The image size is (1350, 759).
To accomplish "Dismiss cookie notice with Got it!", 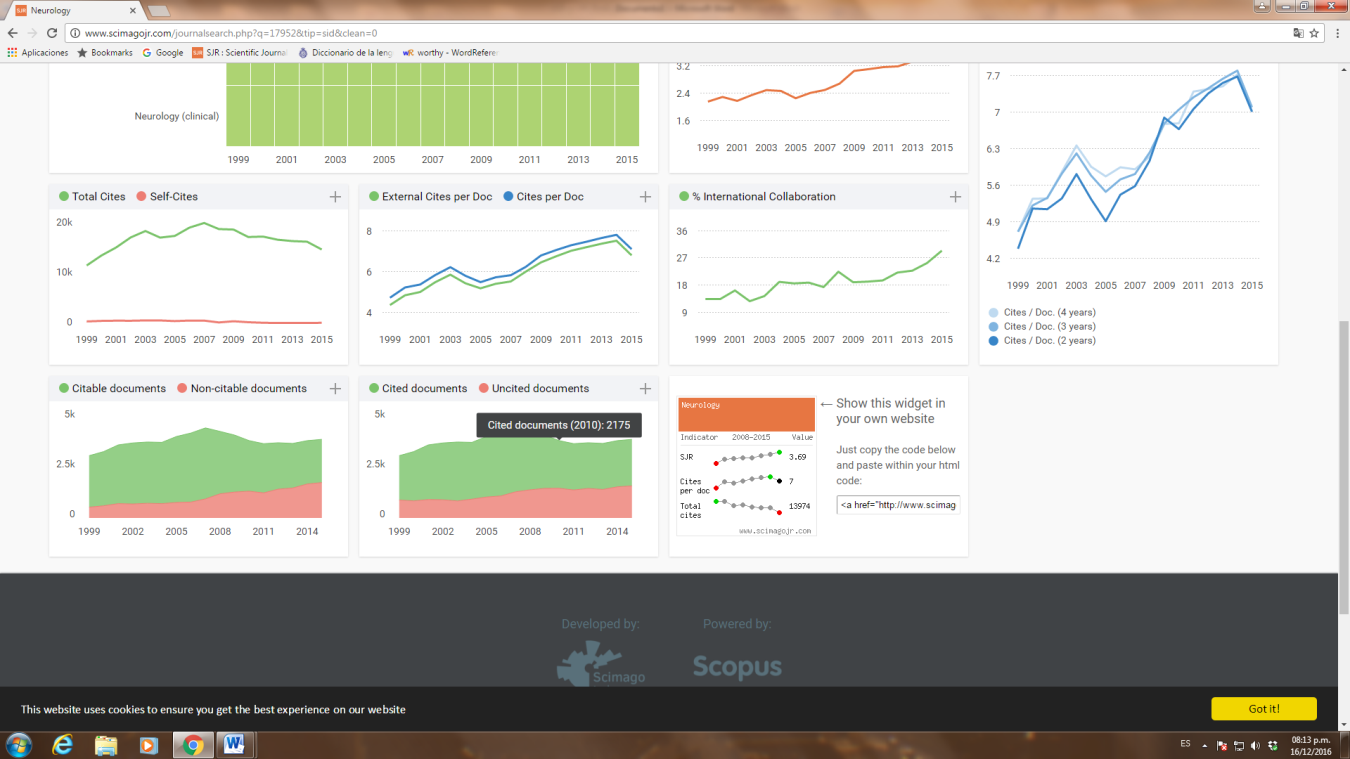I will [x=1263, y=709].
